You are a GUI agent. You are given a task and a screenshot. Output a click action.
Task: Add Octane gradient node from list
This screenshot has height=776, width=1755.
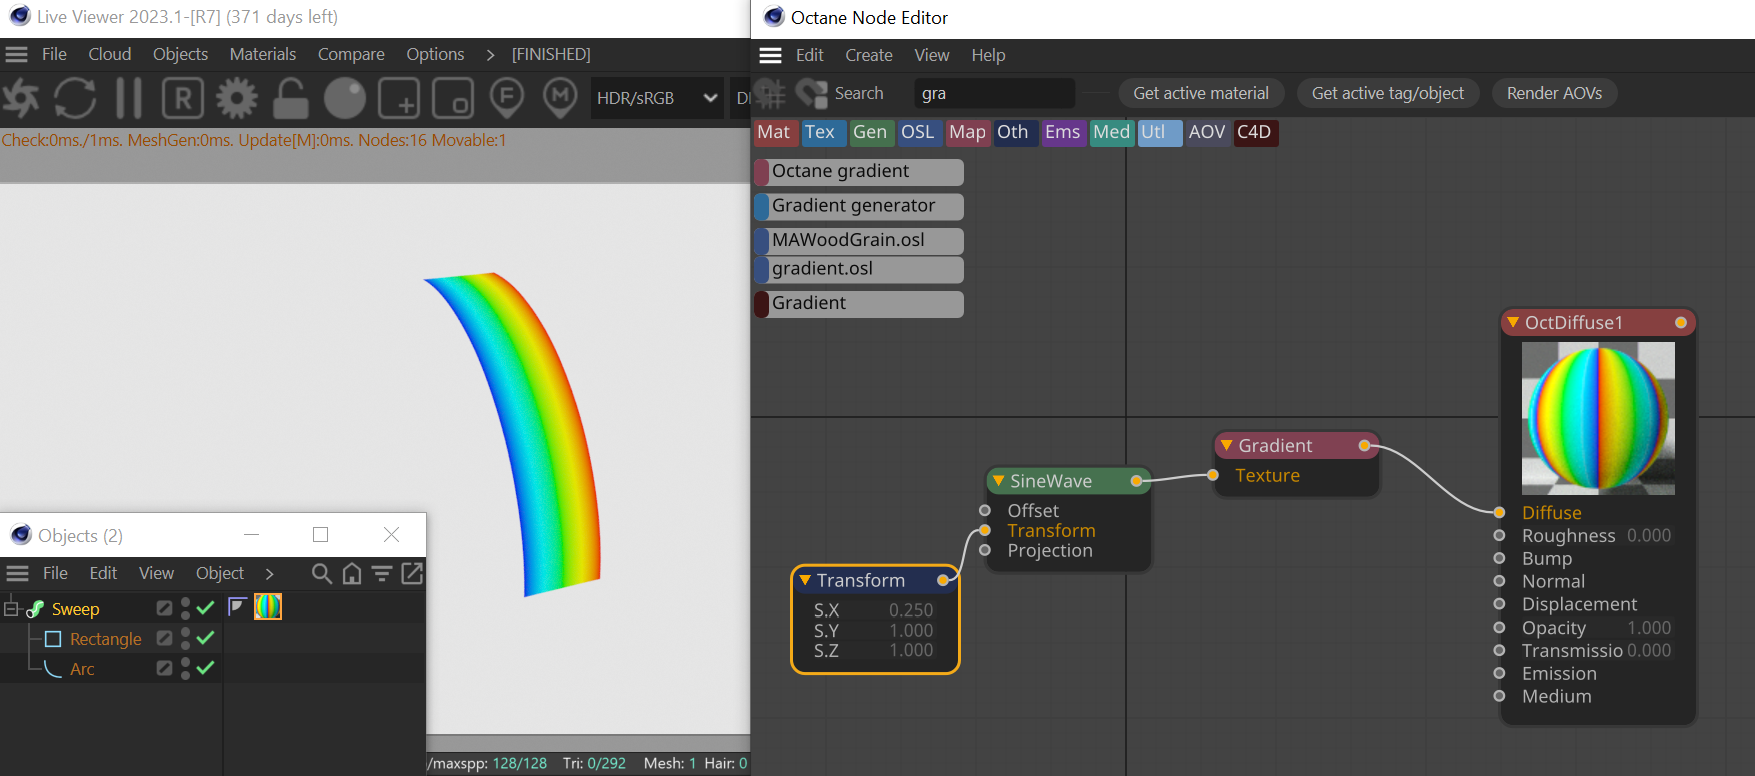tap(859, 171)
